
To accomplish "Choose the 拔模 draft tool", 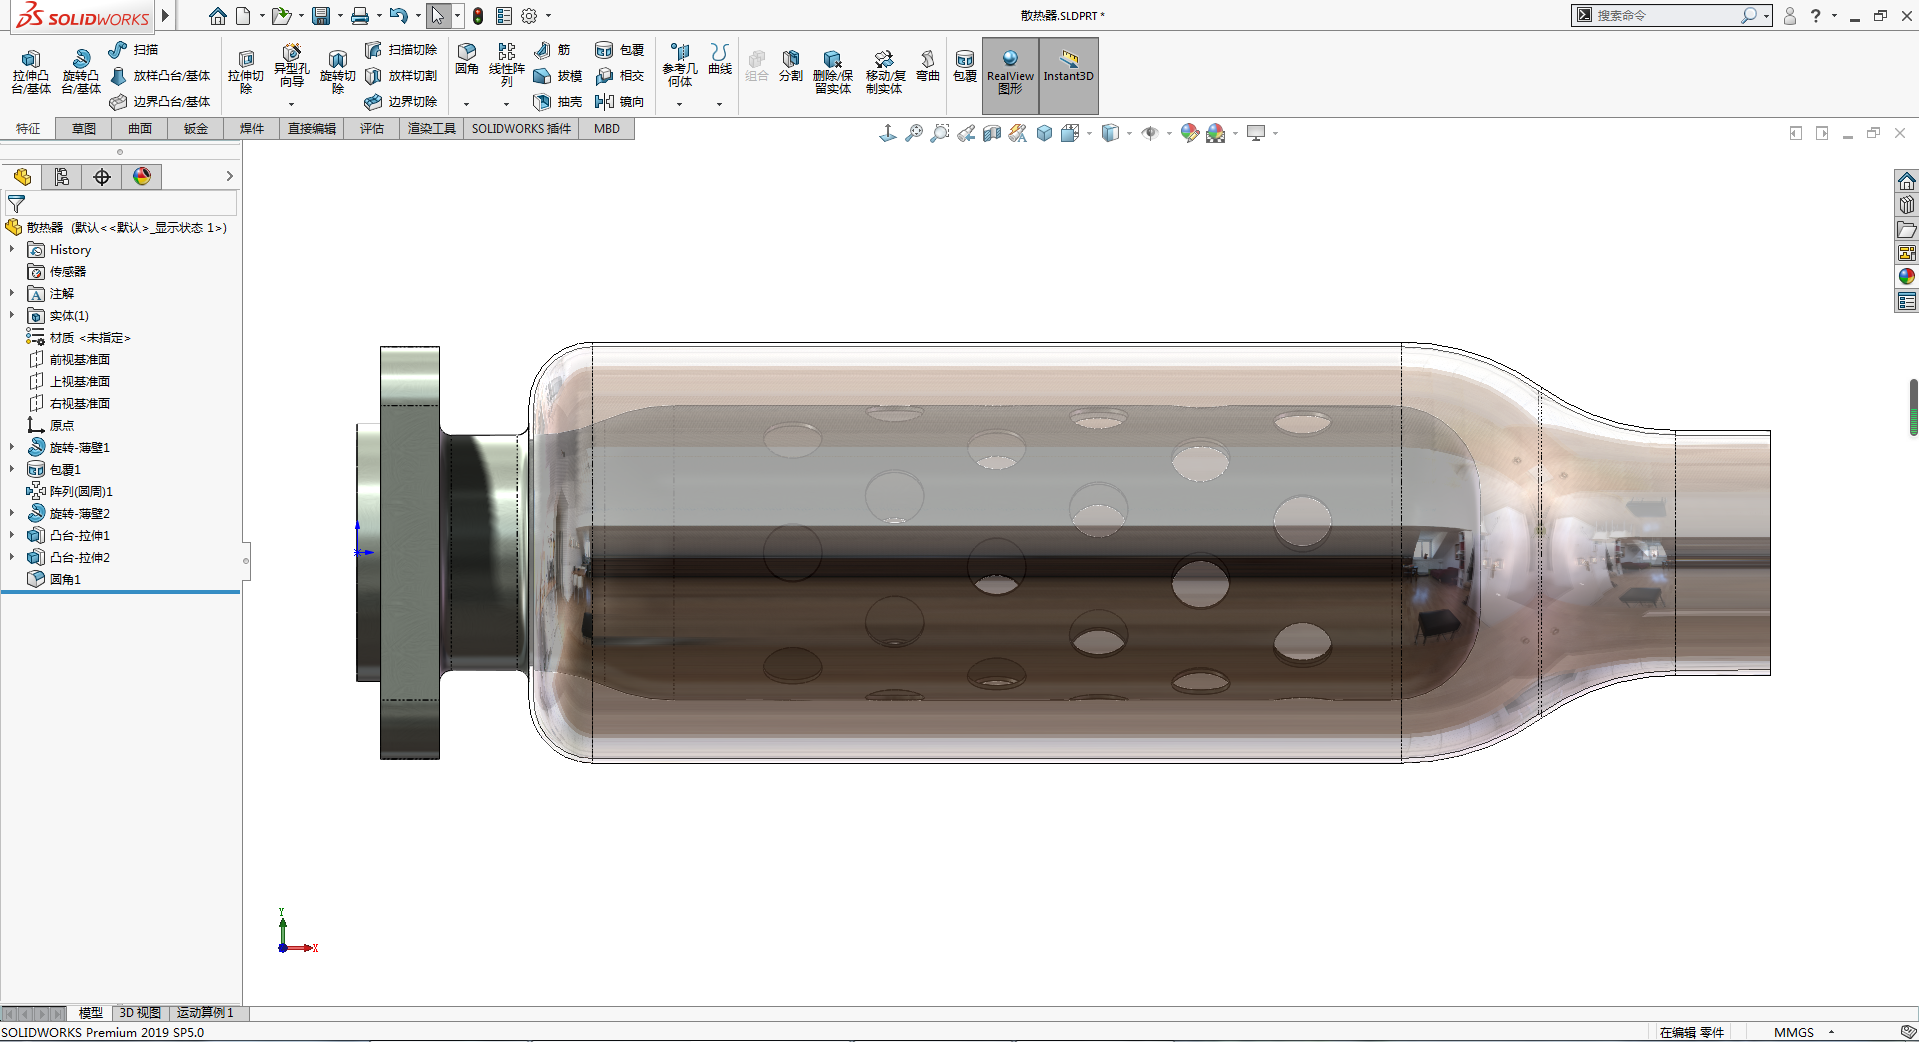I will pyautogui.click(x=557, y=75).
